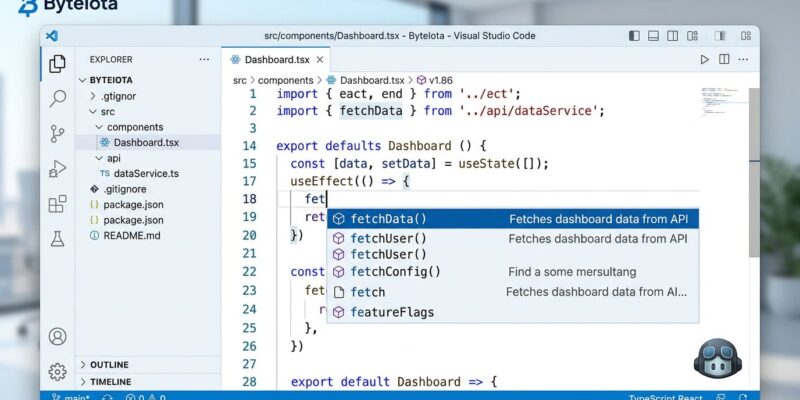Expand the TIMELINE section
The height and width of the screenshot is (400, 800).
coord(110,382)
